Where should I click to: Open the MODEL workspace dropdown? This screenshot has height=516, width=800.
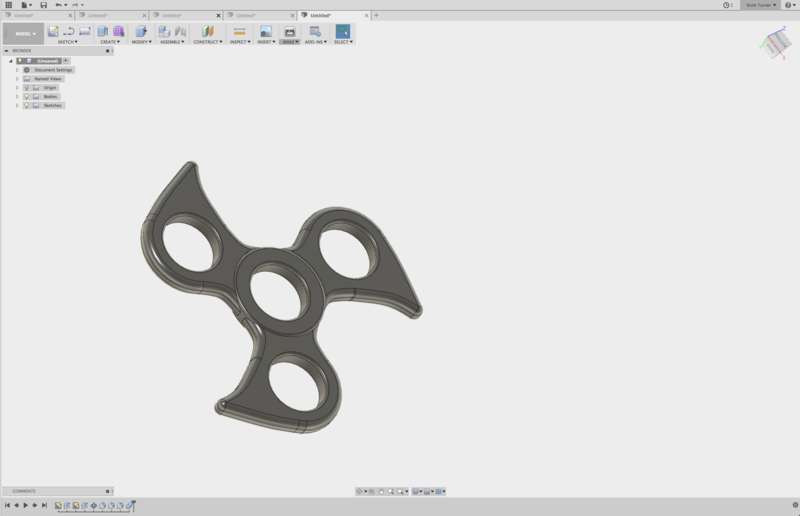24,34
